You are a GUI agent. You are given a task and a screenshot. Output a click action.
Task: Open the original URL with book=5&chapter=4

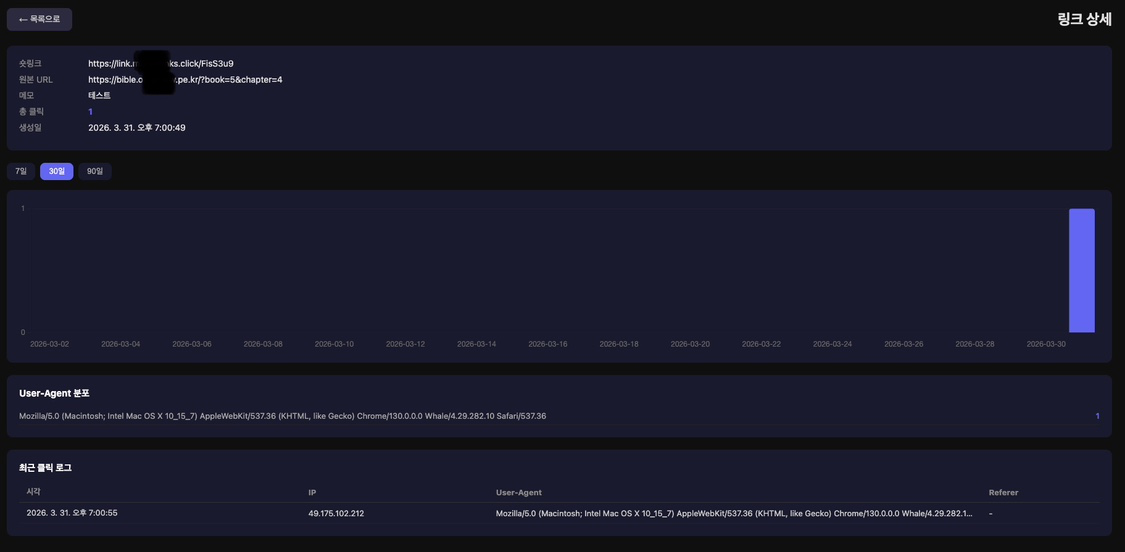coord(185,80)
